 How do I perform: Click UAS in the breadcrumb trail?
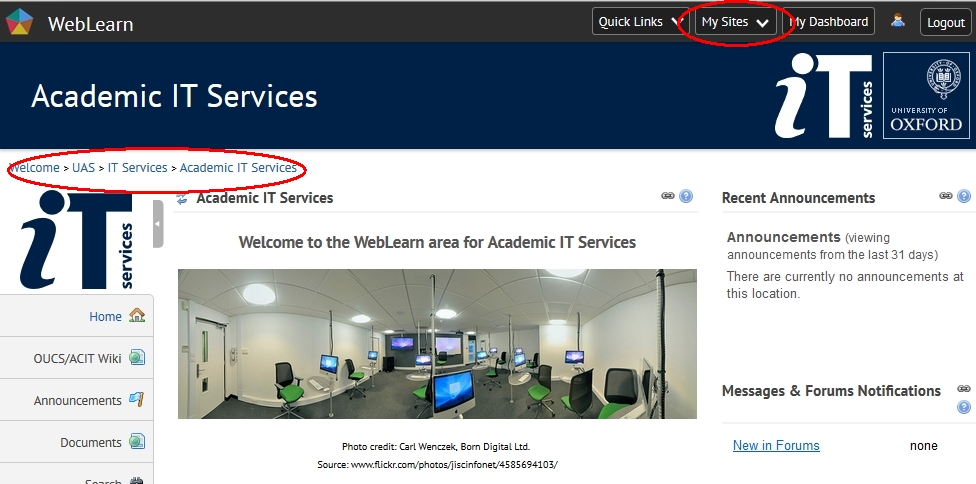coord(83,168)
